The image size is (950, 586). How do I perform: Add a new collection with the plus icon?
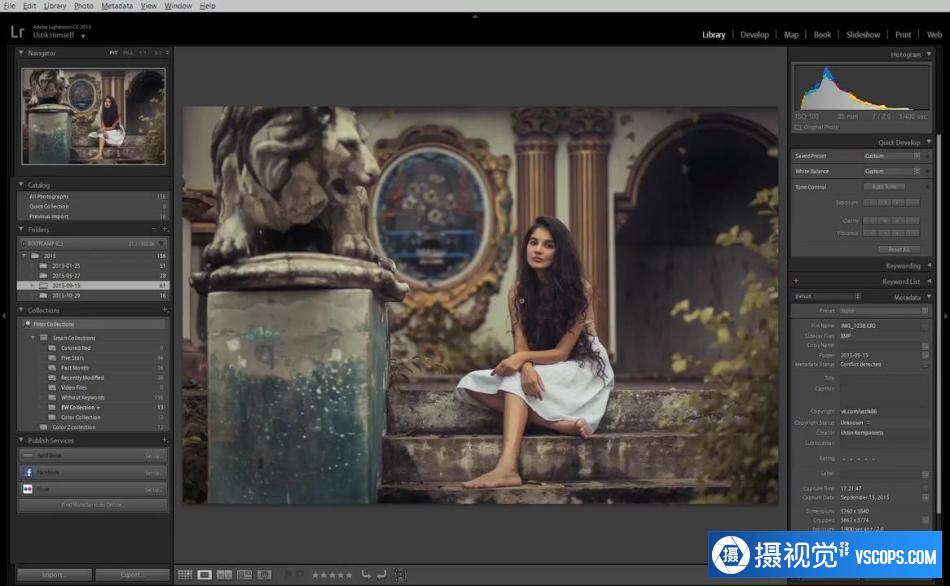(164, 310)
